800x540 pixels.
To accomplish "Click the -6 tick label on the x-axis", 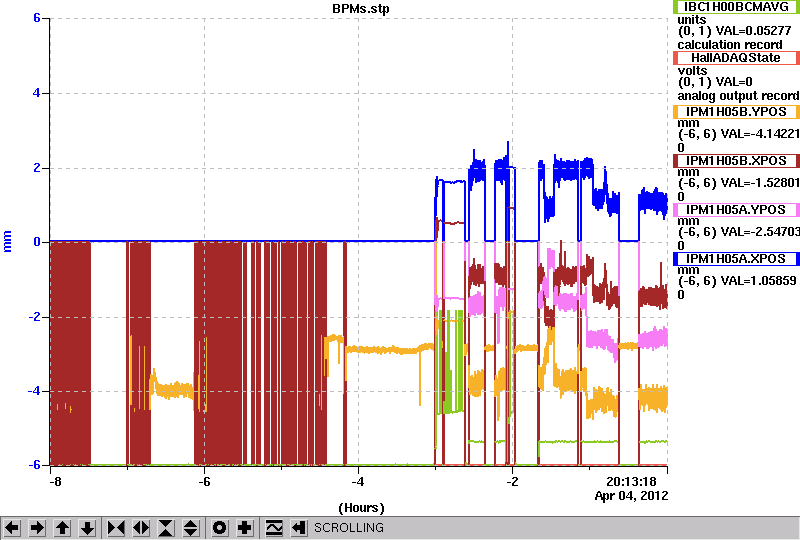I will click(x=204, y=482).
